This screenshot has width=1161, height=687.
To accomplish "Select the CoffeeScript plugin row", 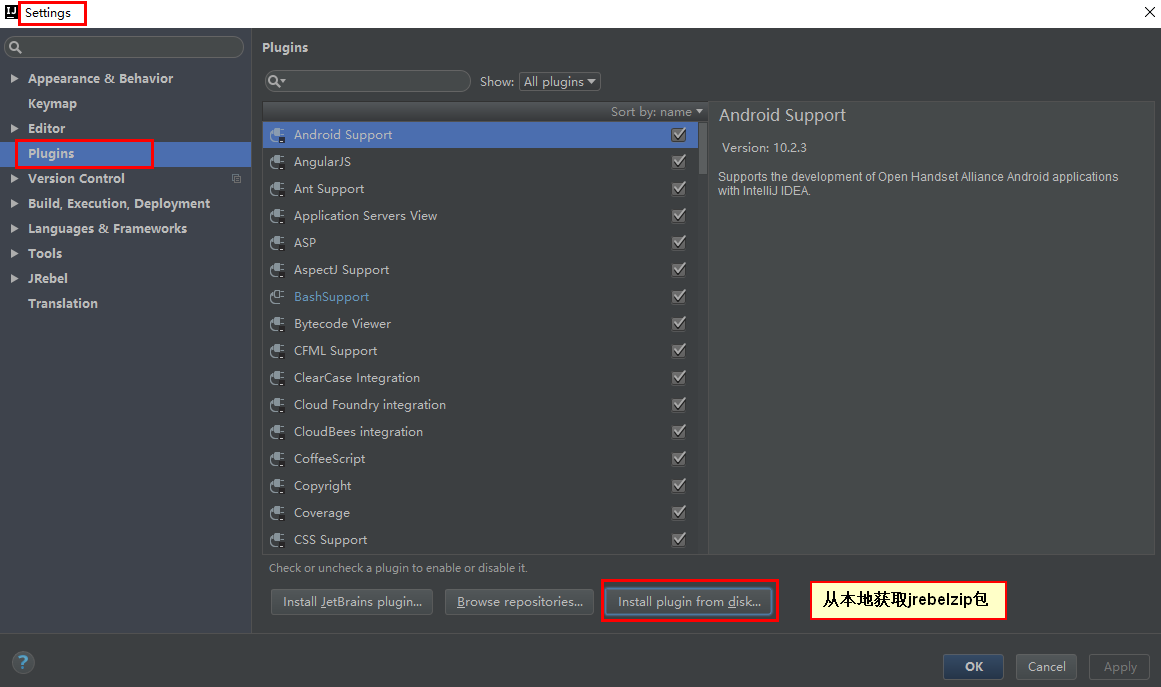I will tap(481, 459).
